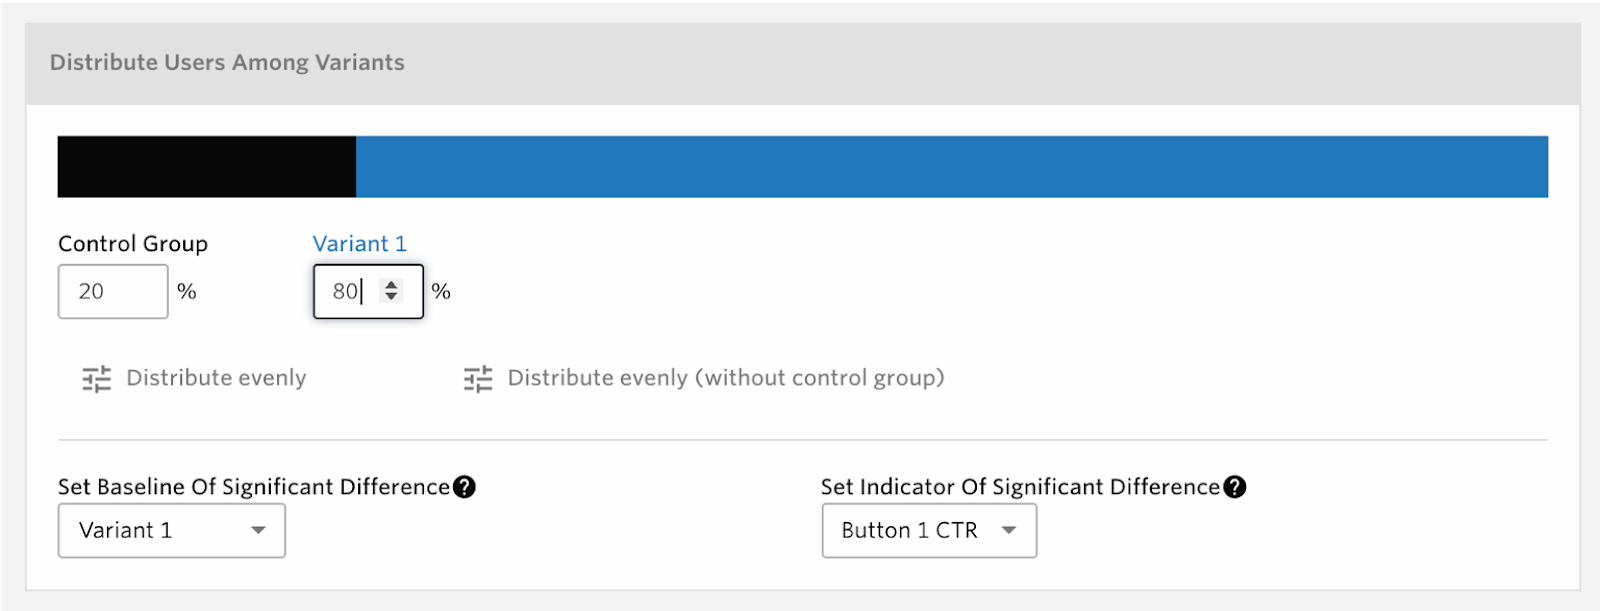
Task: Increase Variant 1 percentage with up arrow
Action: click(x=391, y=285)
